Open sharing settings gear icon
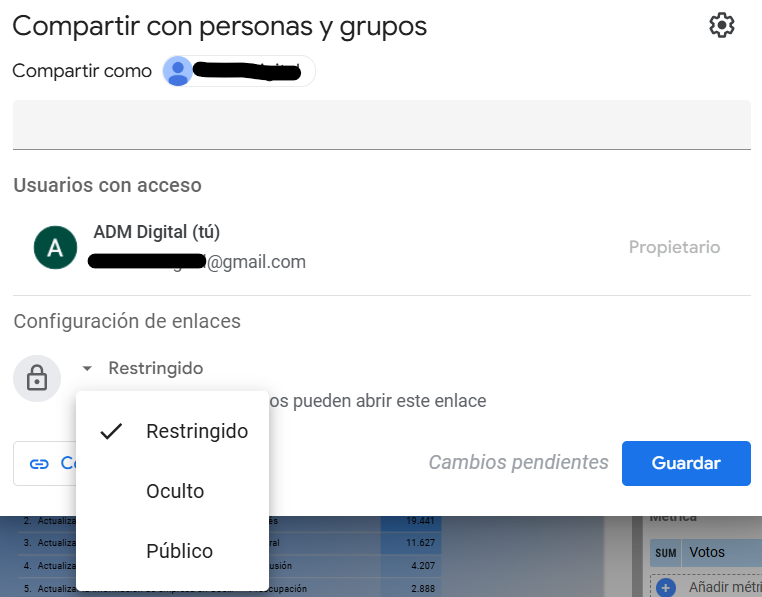The image size is (762, 597). point(722,25)
